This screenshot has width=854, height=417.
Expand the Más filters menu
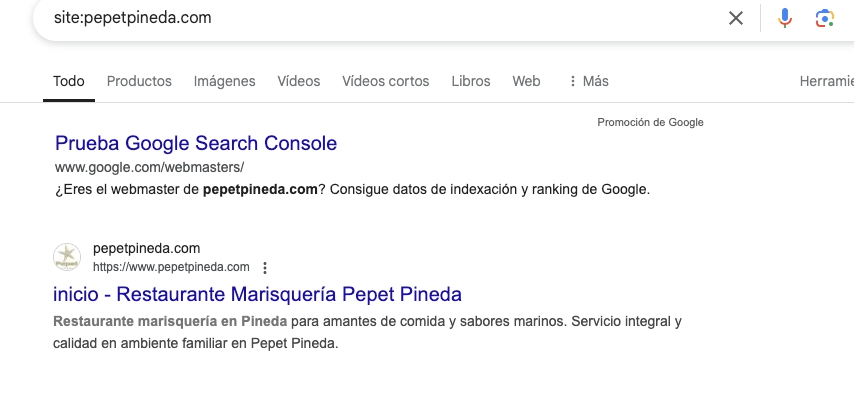coord(588,81)
